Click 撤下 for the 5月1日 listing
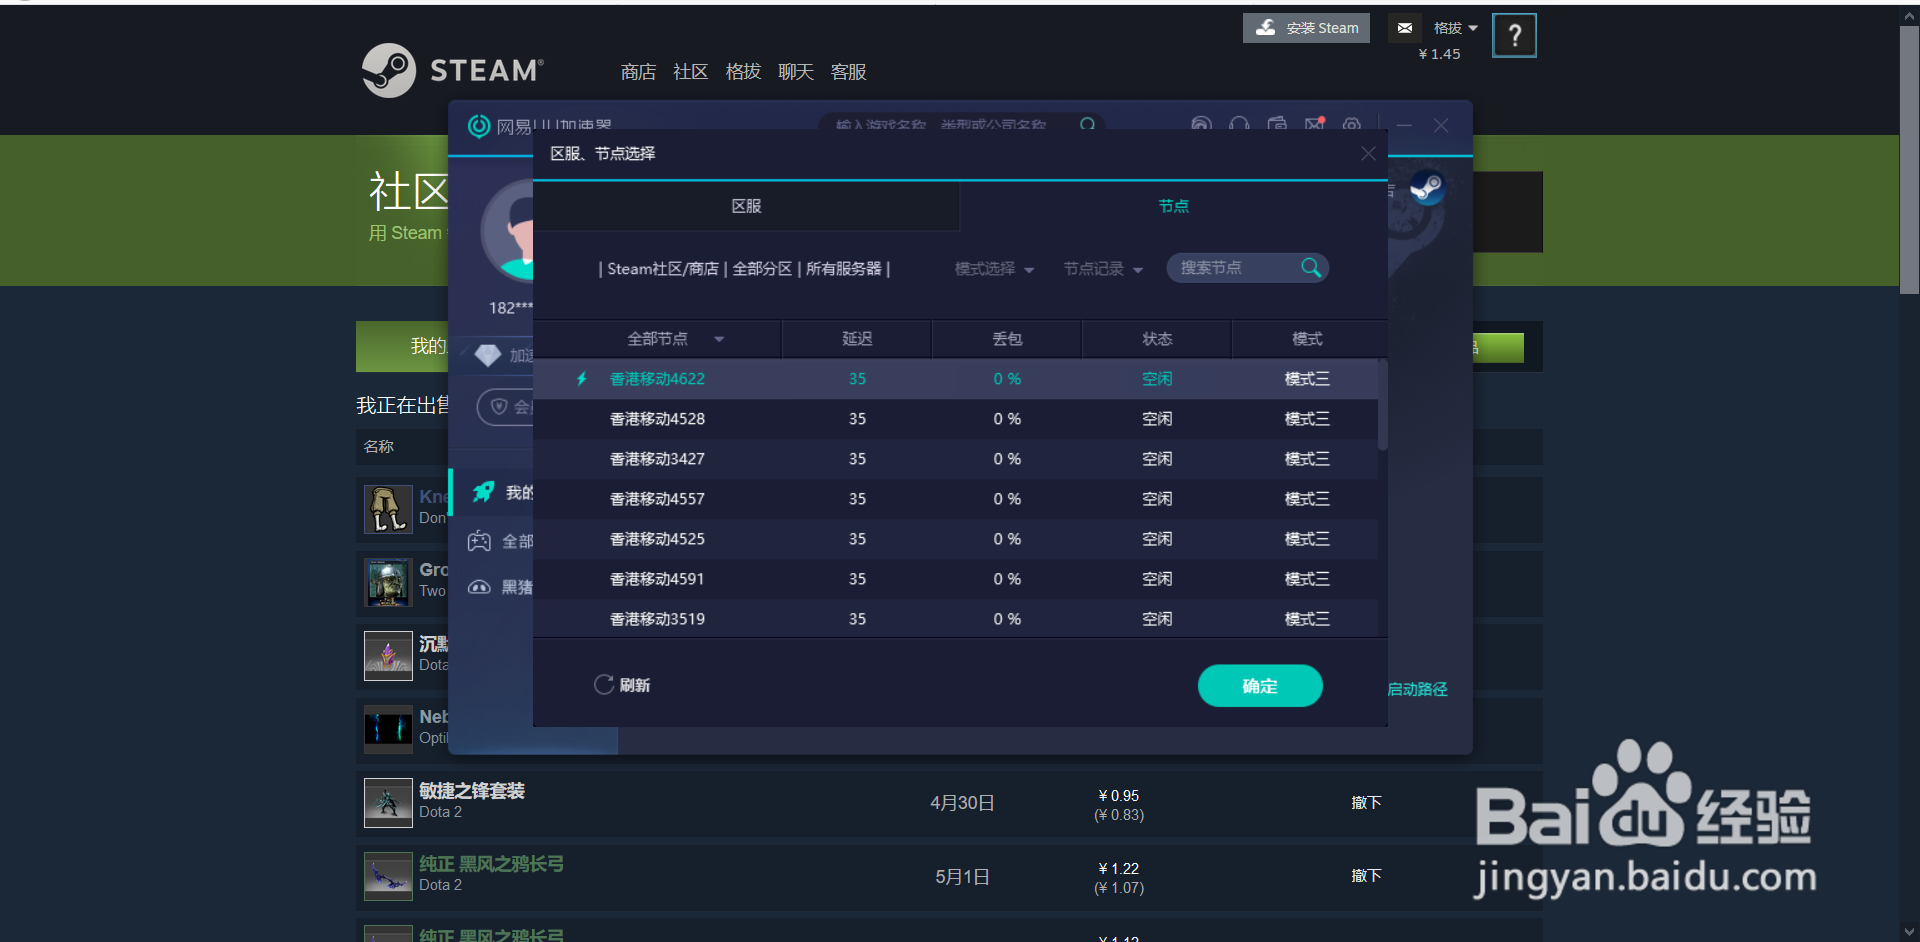The height and width of the screenshot is (942, 1920). tap(1366, 876)
